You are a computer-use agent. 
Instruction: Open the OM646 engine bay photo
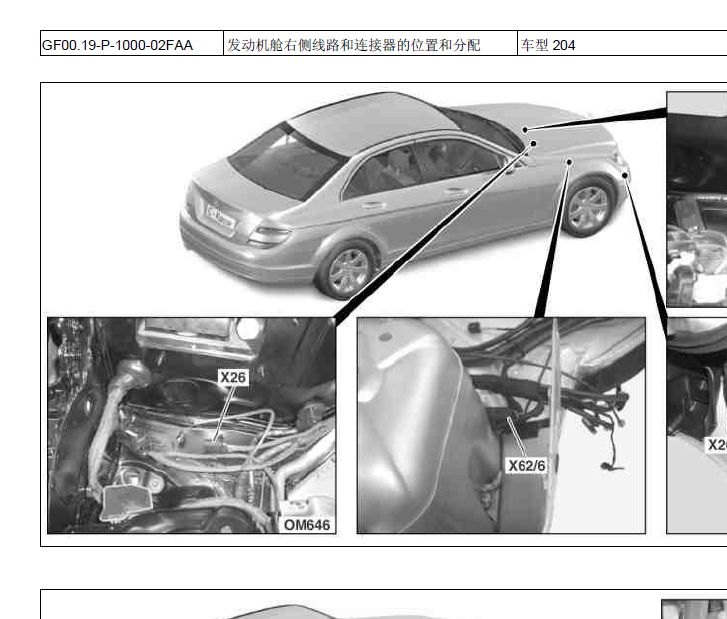pyautogui.click(x=191, y=425)
